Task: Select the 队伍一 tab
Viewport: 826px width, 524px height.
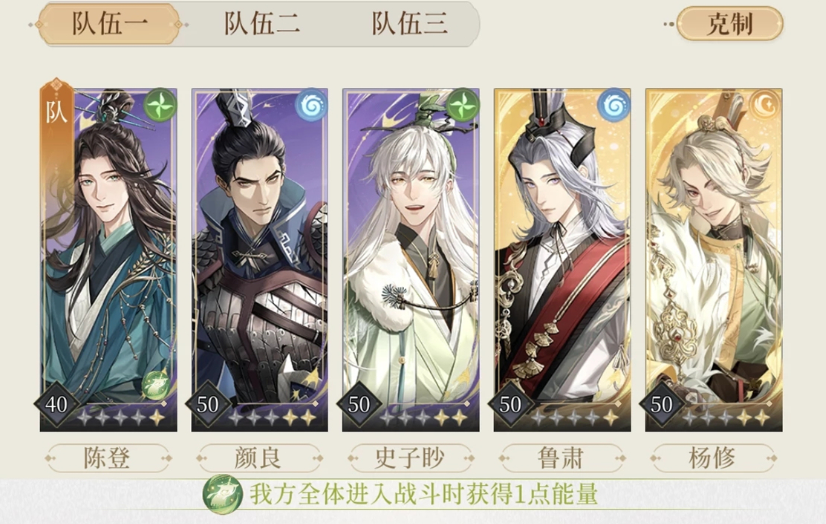Action: coord(110,24)
